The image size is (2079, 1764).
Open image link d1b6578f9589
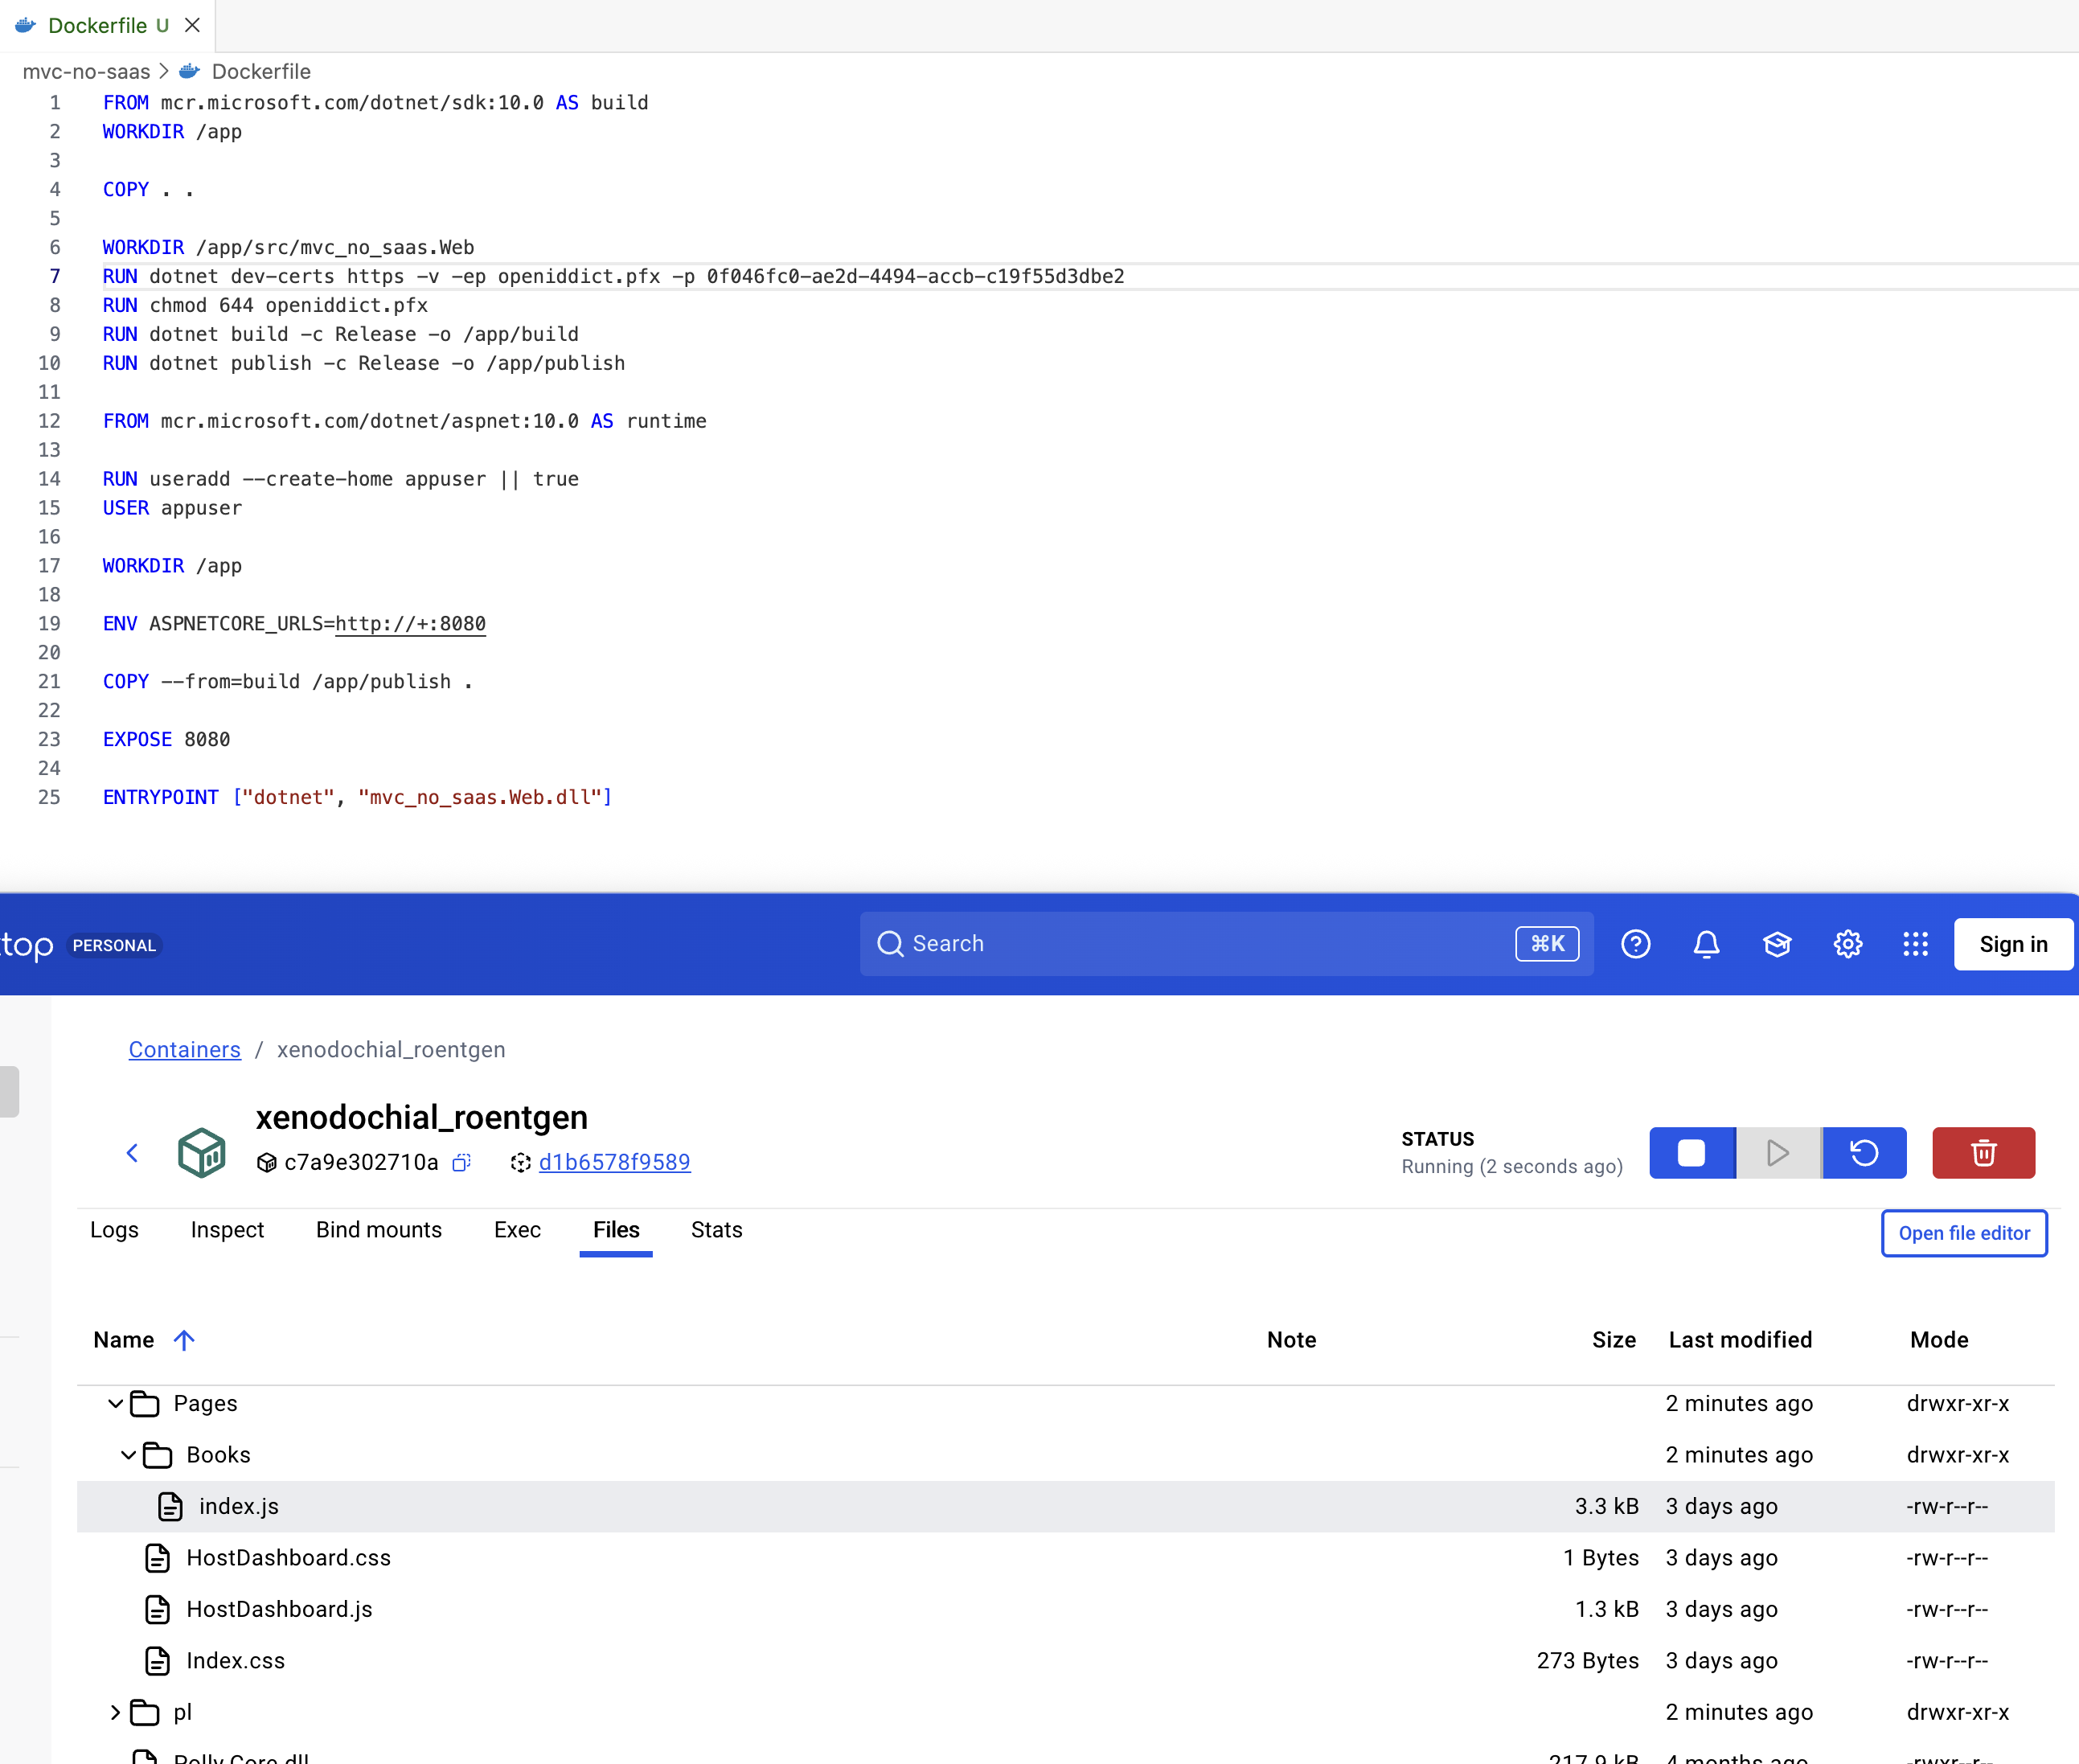614,1162
